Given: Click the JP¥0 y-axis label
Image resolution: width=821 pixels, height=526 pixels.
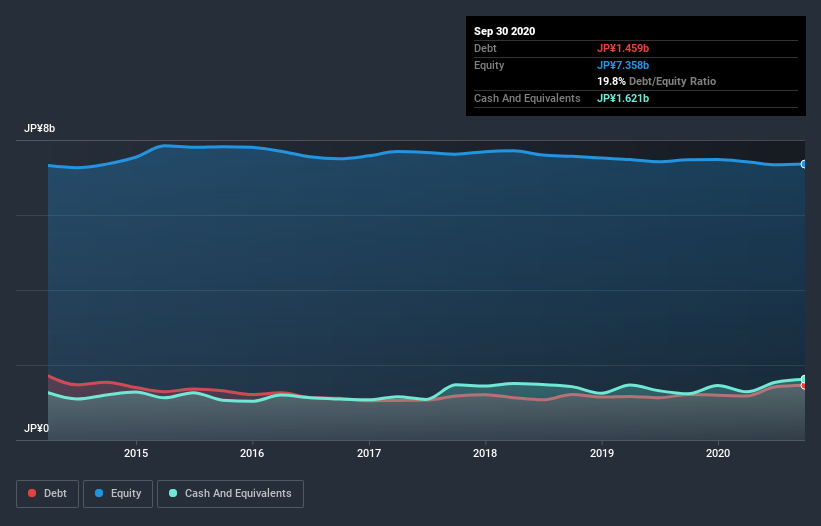Looking at the screenshot, I should (36, 429).
